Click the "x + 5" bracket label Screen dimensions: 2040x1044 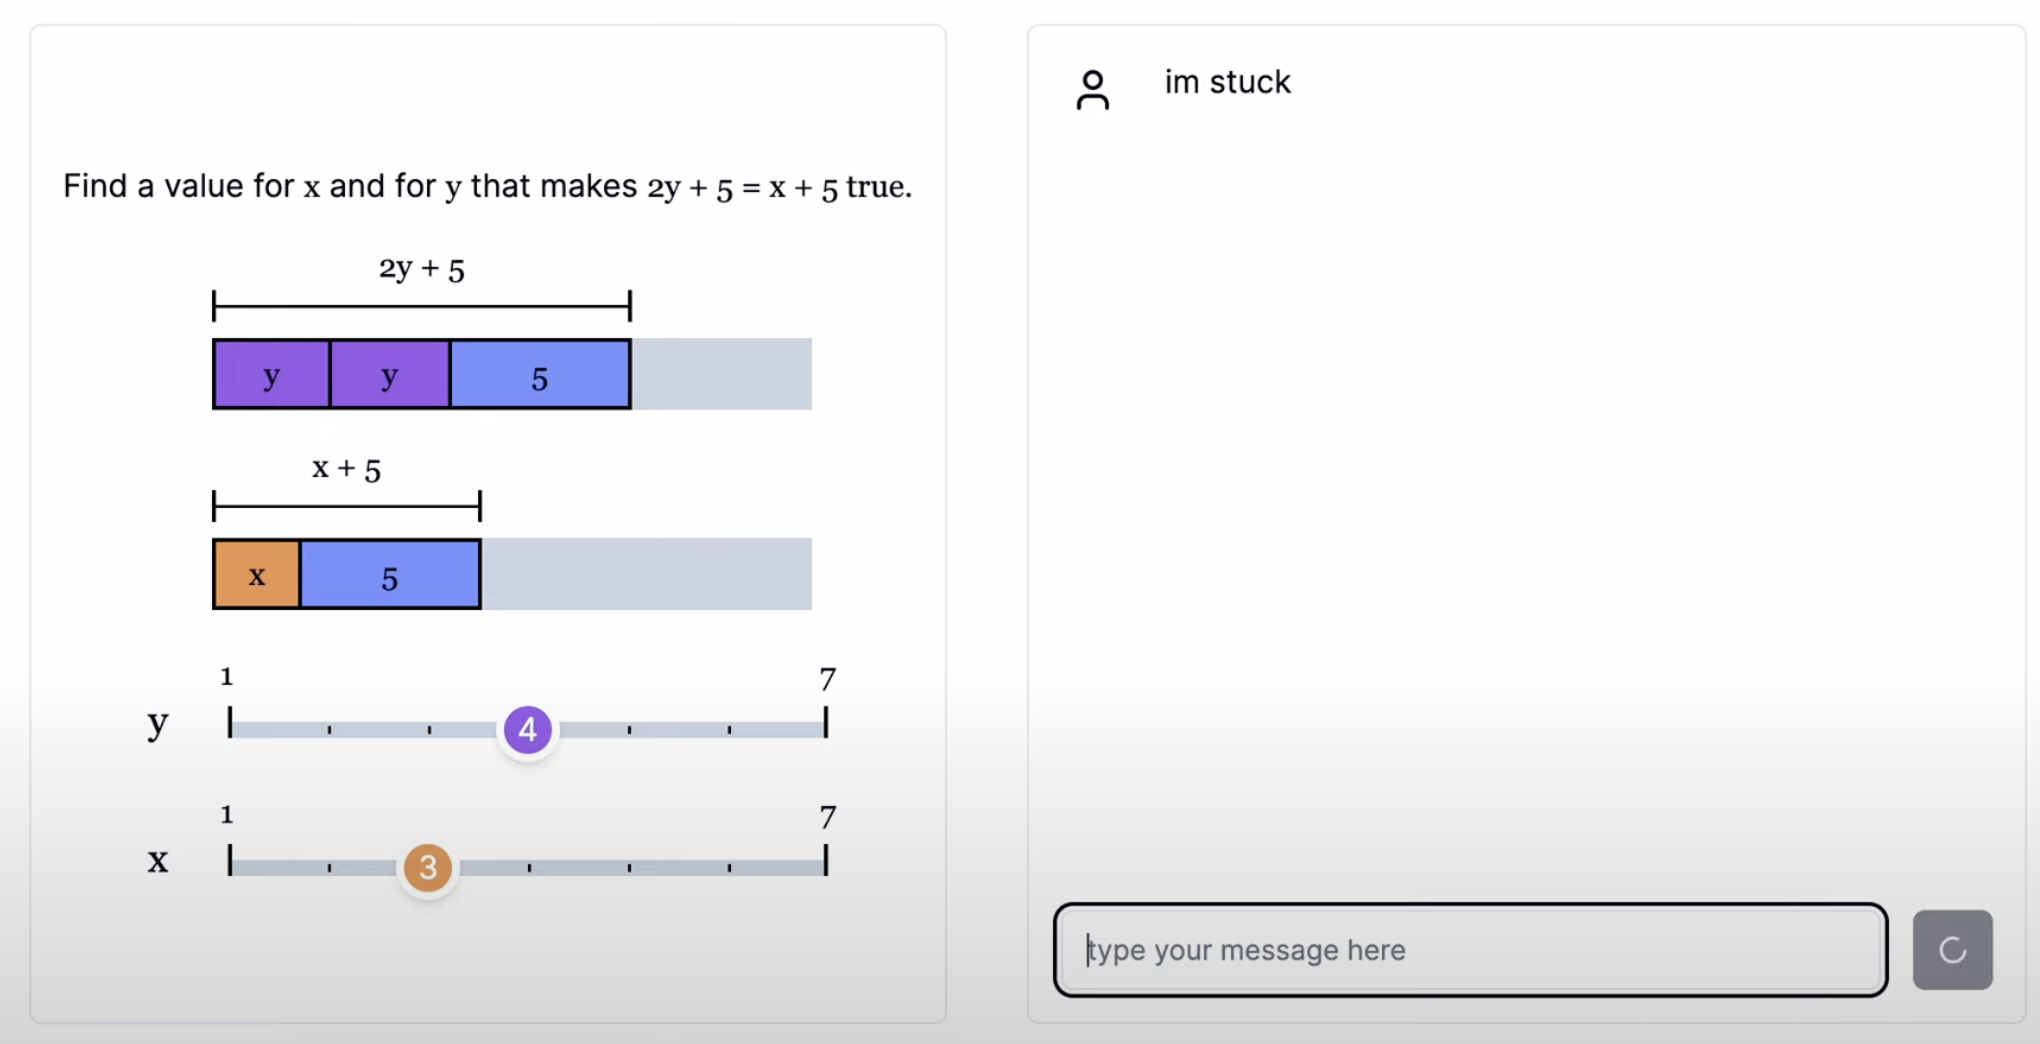[x=346, y=468]
